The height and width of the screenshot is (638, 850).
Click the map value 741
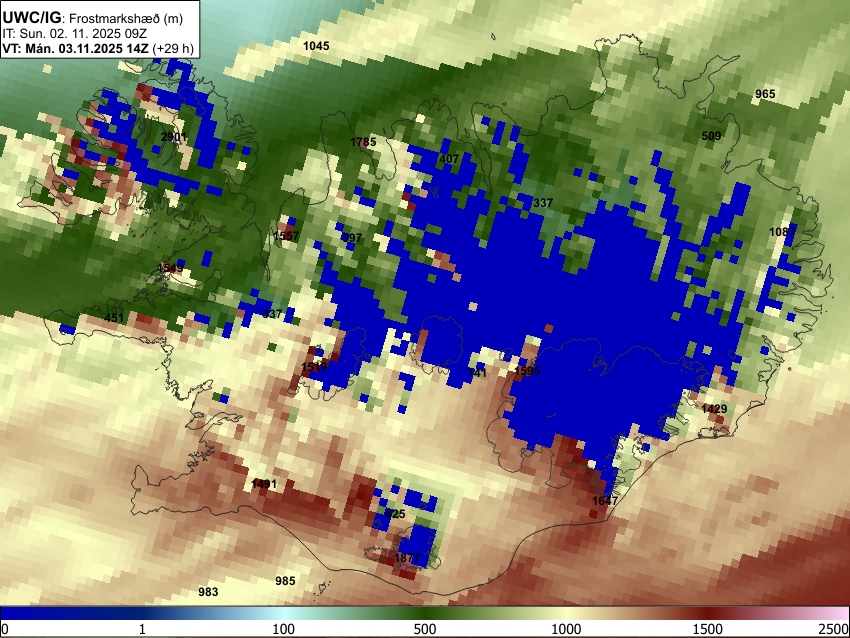[477, 373]
